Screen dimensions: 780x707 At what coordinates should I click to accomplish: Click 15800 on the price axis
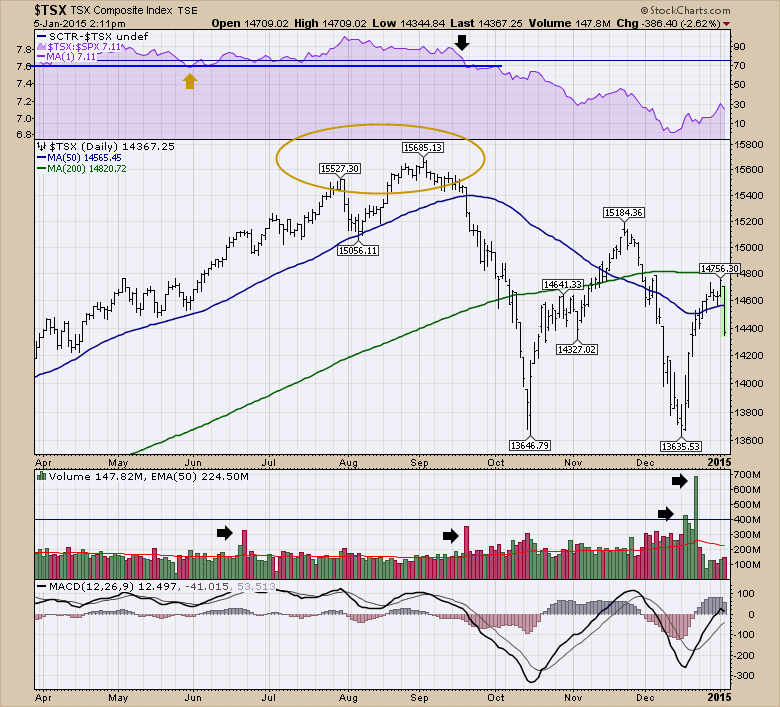coord(749,145)
